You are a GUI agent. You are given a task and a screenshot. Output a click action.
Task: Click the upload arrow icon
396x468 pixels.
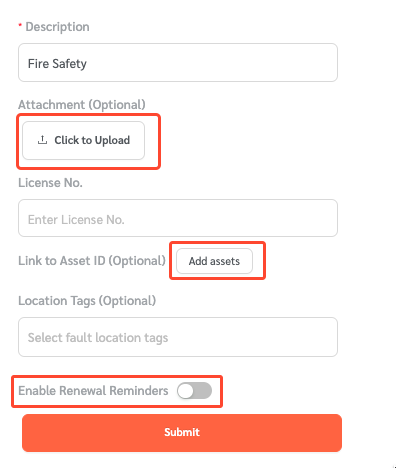[42, 140]
